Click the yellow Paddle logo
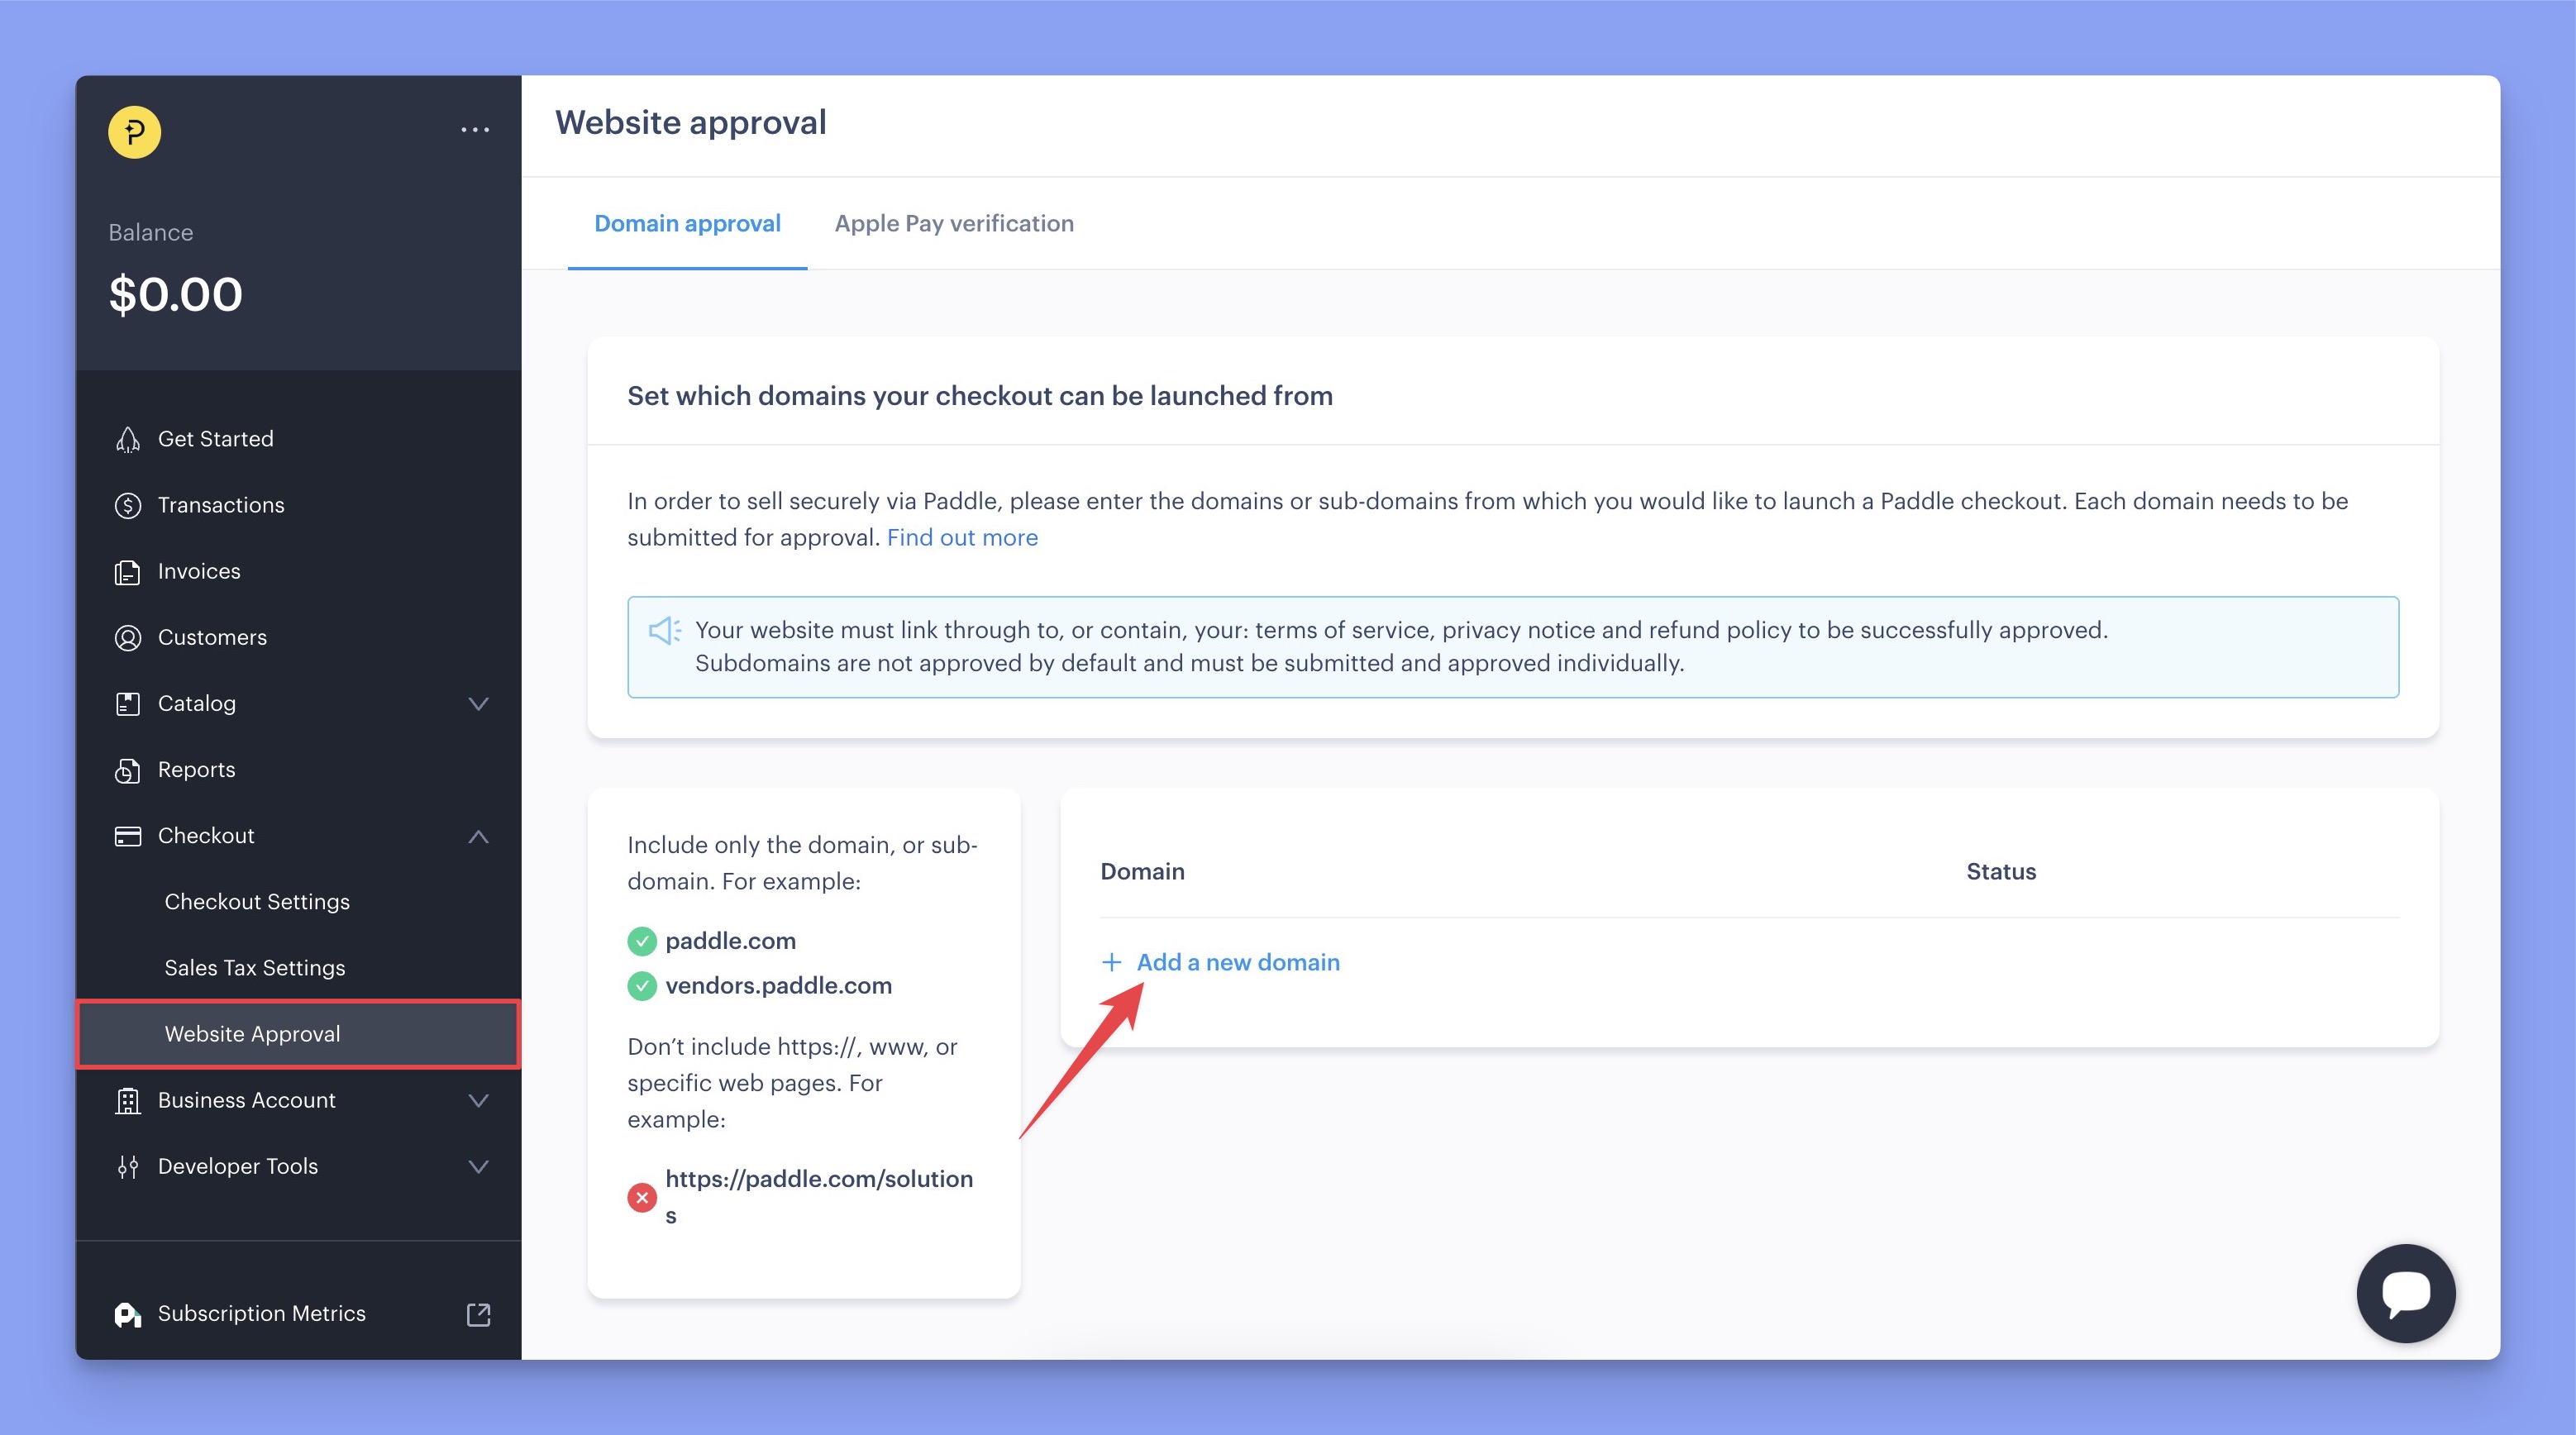2576x1435 pixels. pos(134,132)
